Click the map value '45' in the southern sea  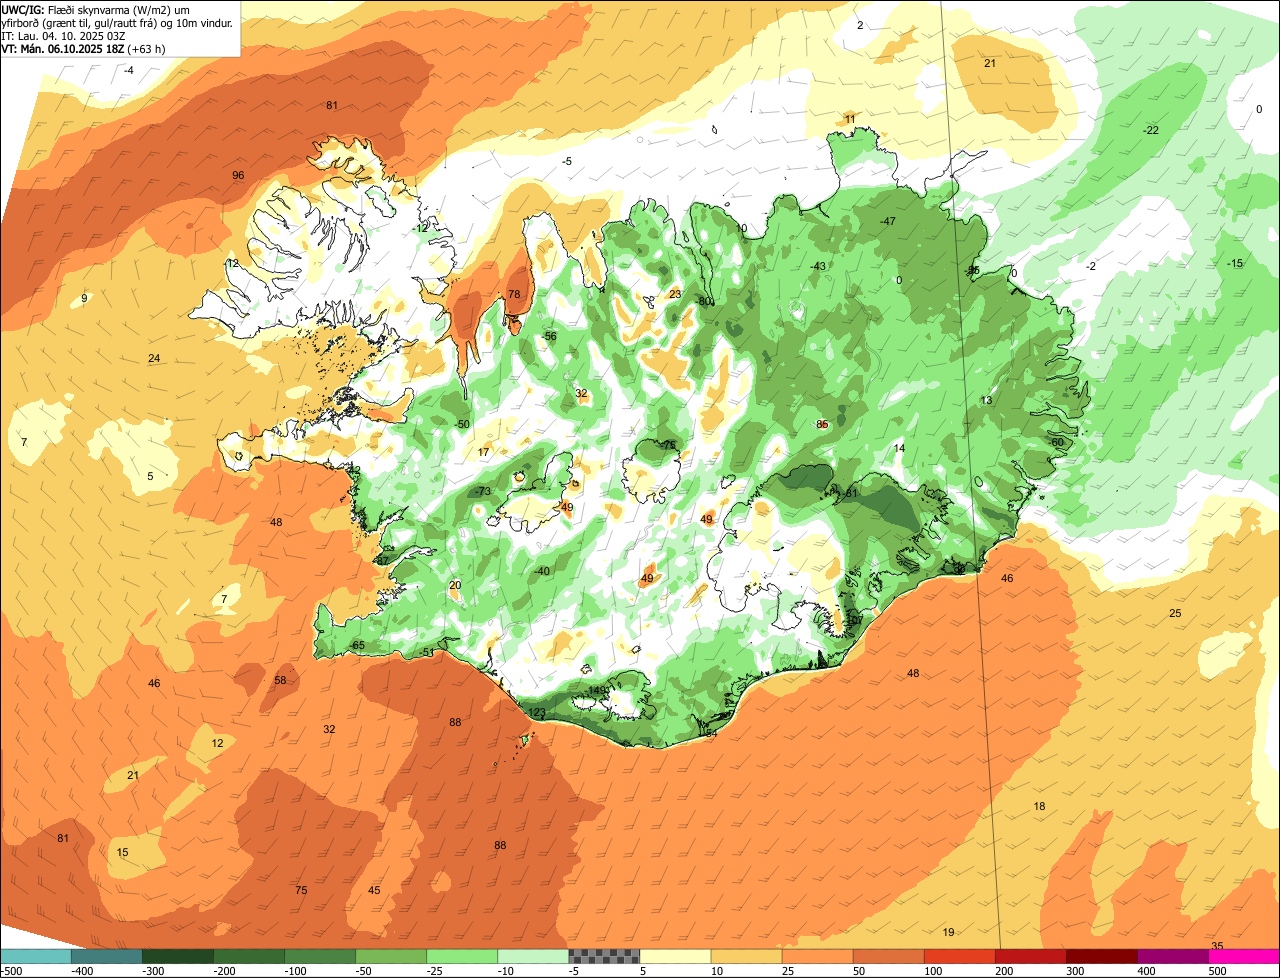tap(374, 890)
